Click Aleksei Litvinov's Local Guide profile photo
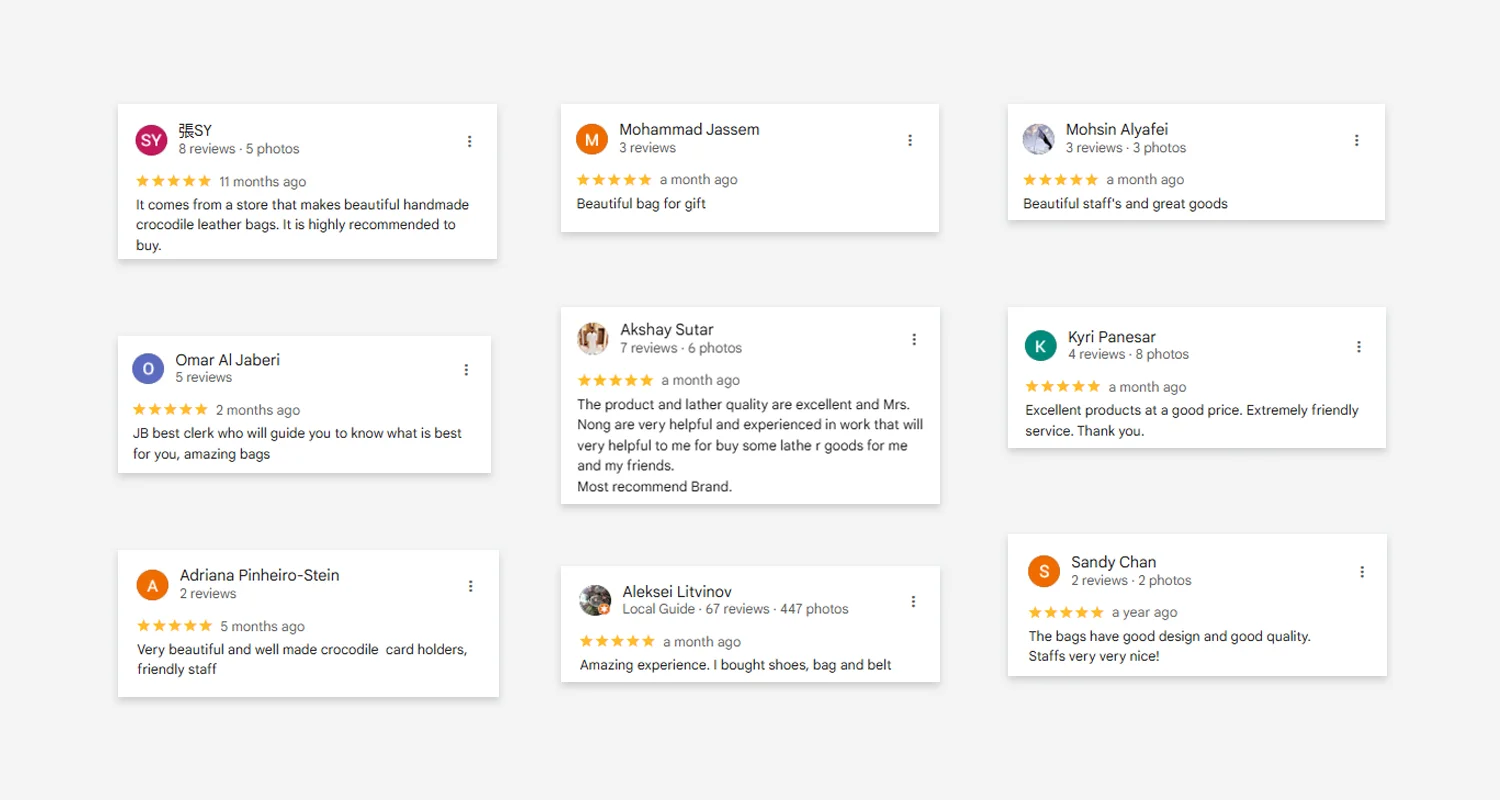 click(x=595, y=600)
